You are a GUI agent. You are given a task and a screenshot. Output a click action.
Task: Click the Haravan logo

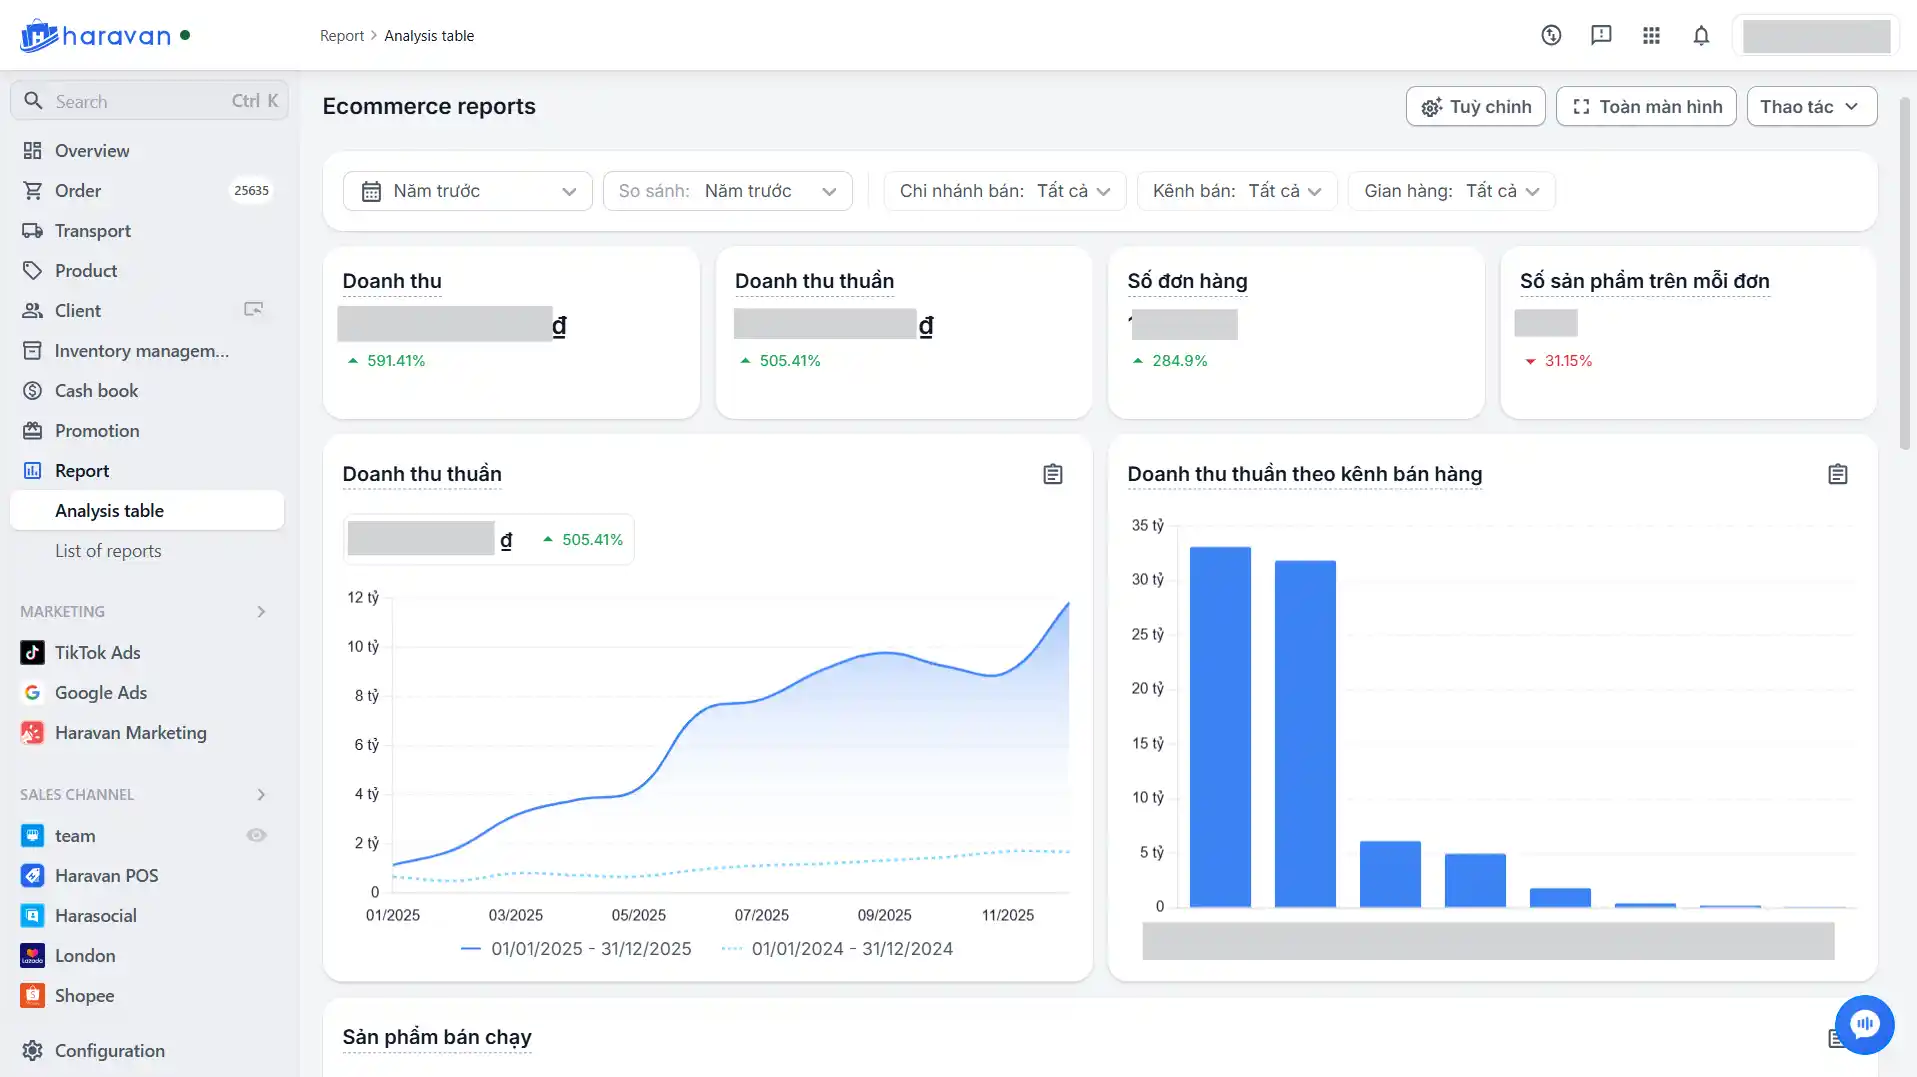[95, 36]
